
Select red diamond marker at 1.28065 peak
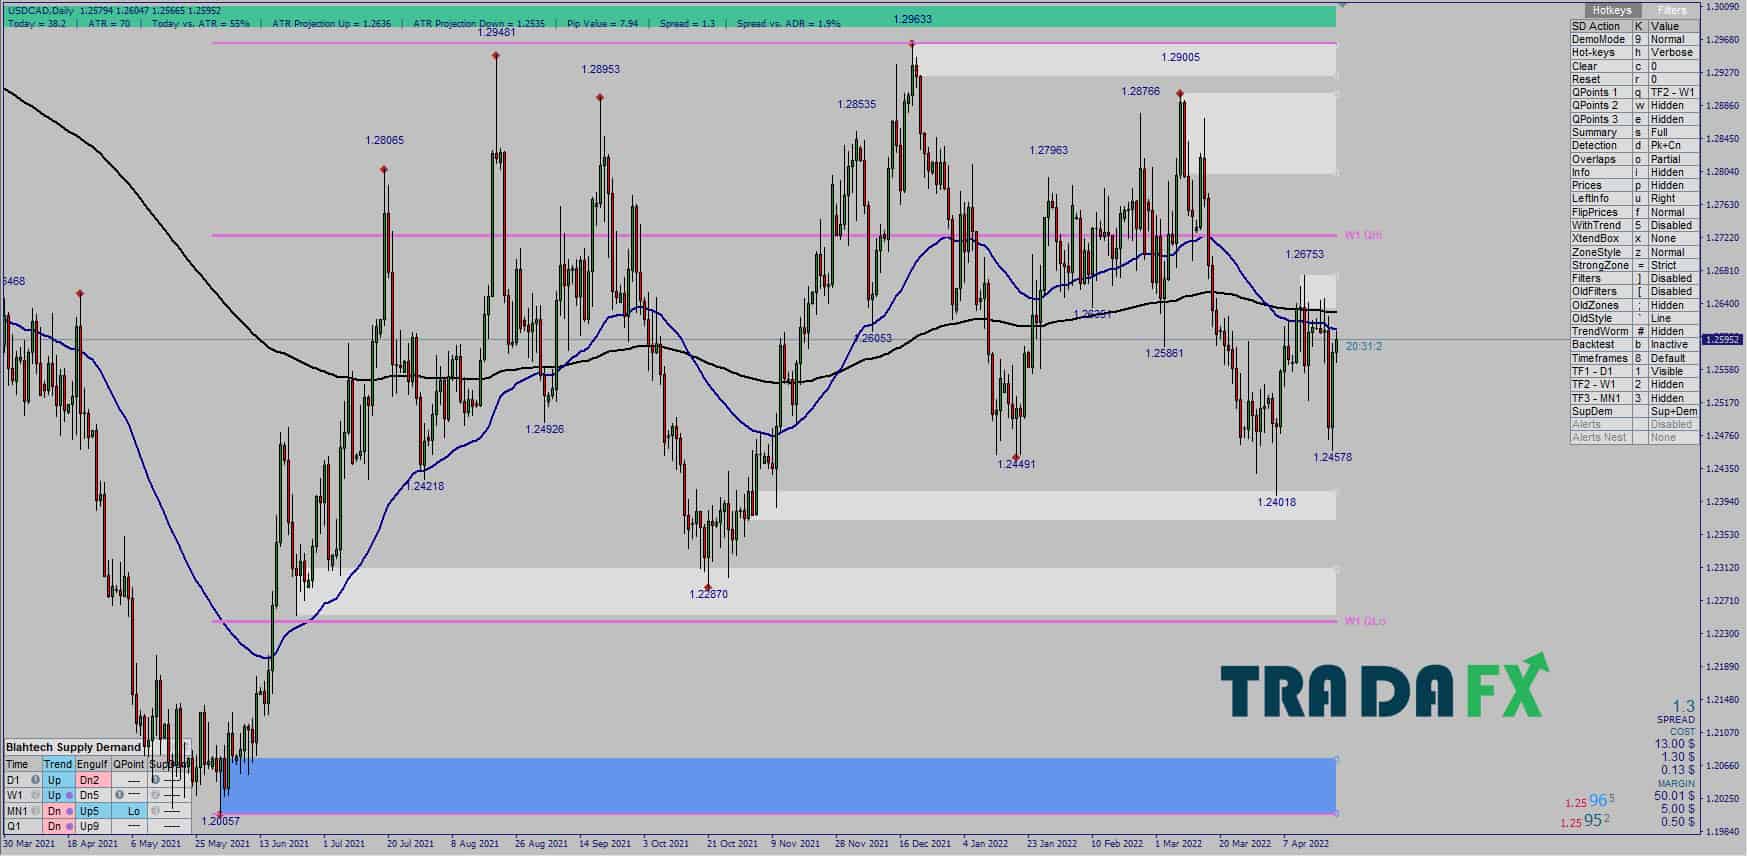point(384,170)
